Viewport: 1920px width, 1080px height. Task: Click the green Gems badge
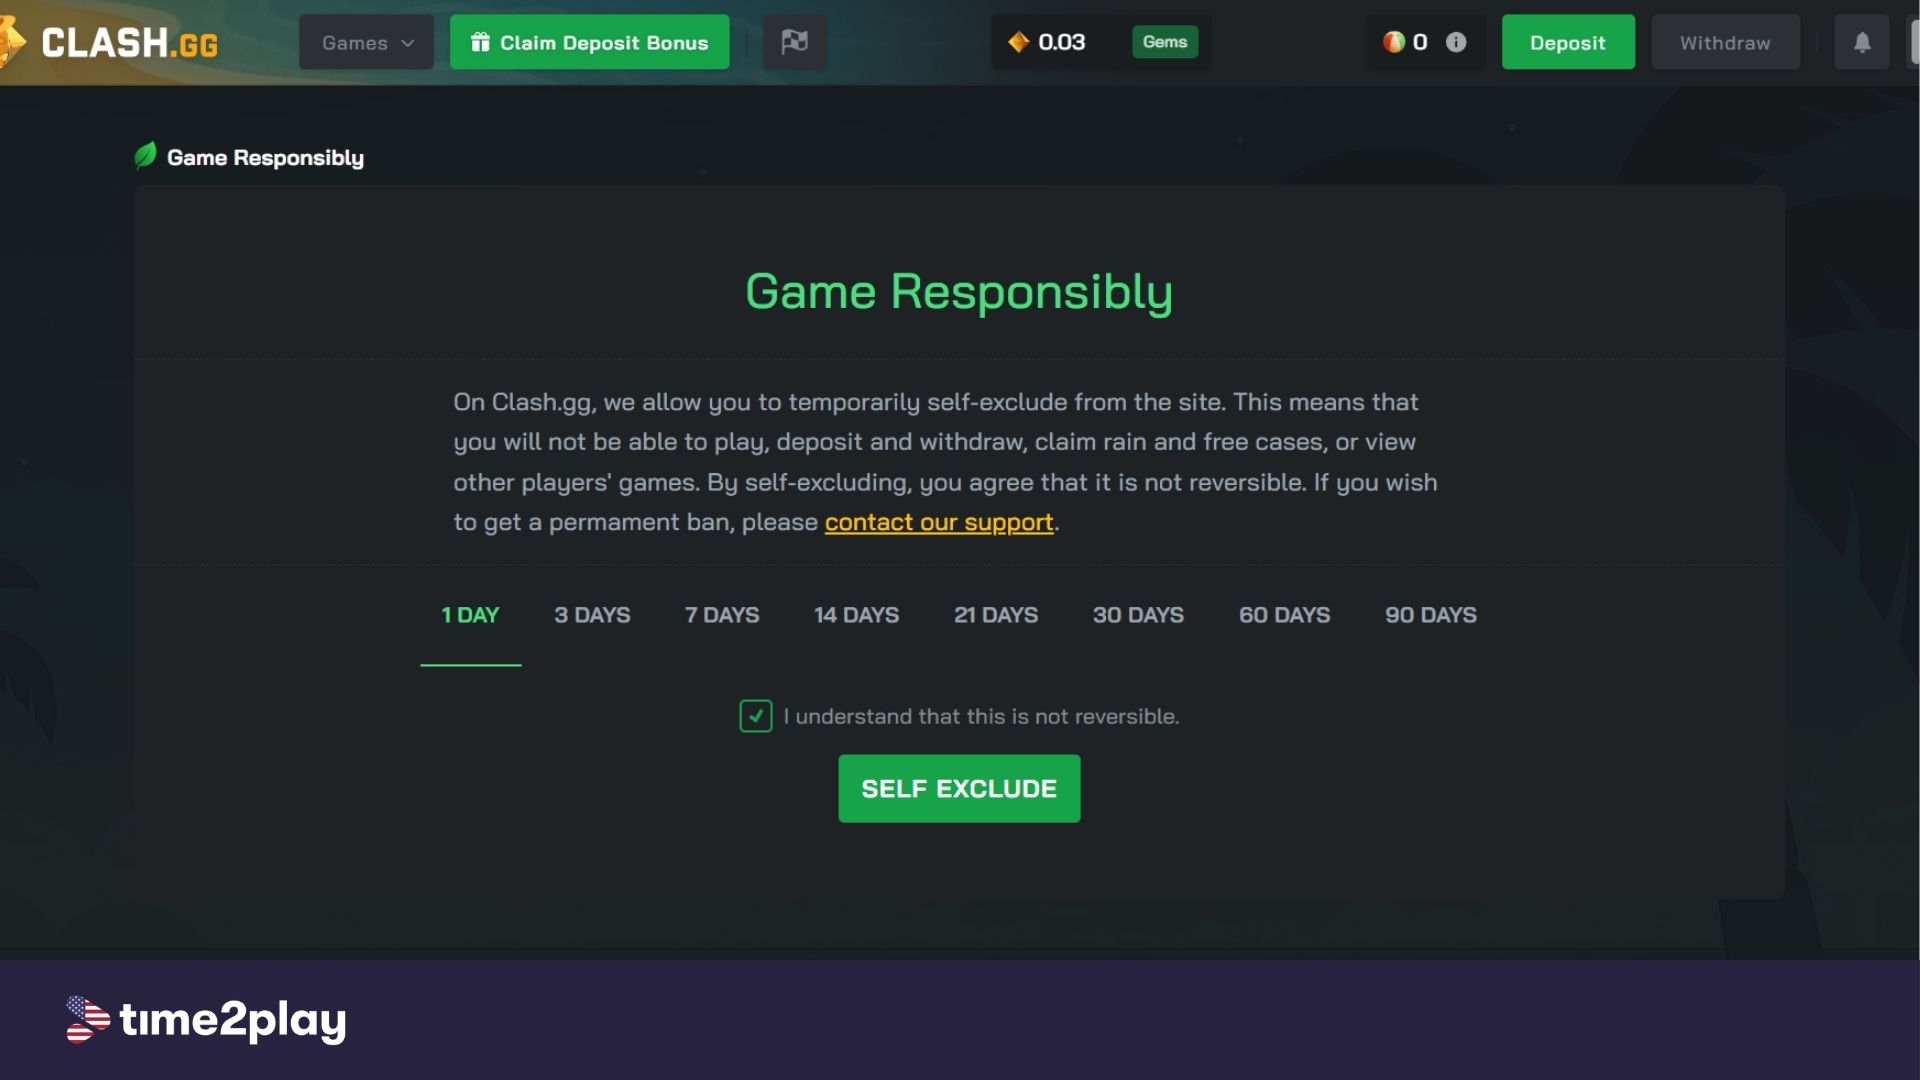1164,42
